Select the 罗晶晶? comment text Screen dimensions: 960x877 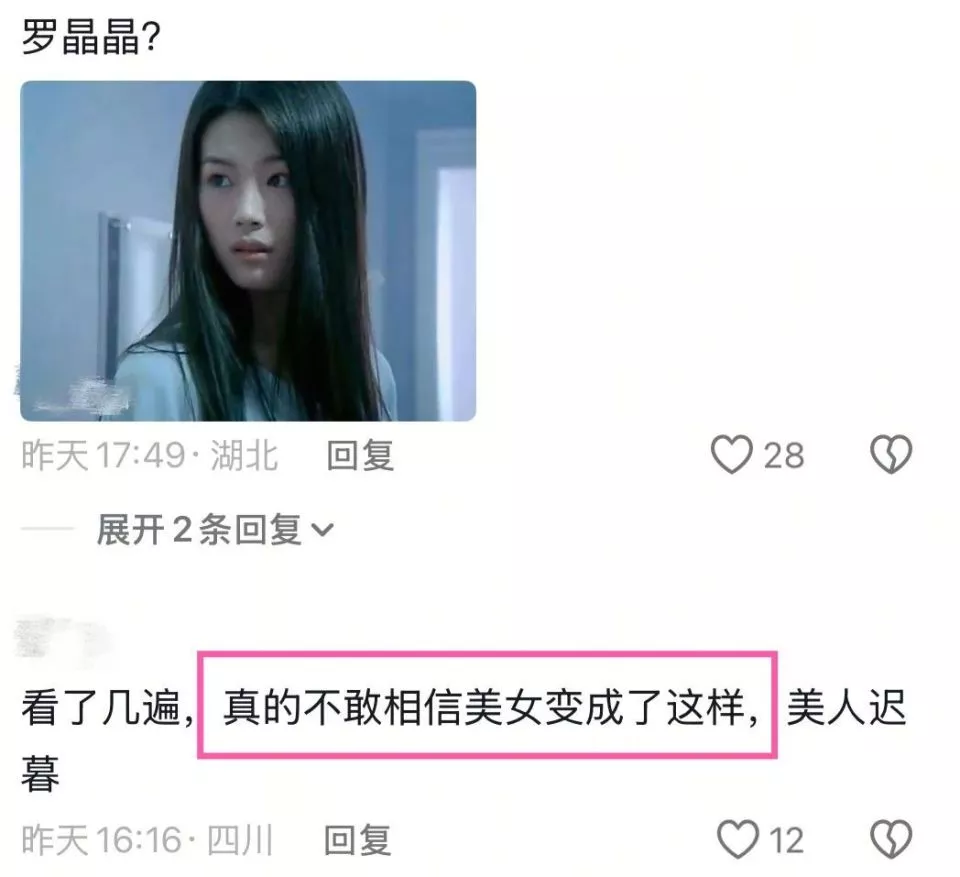91,39
